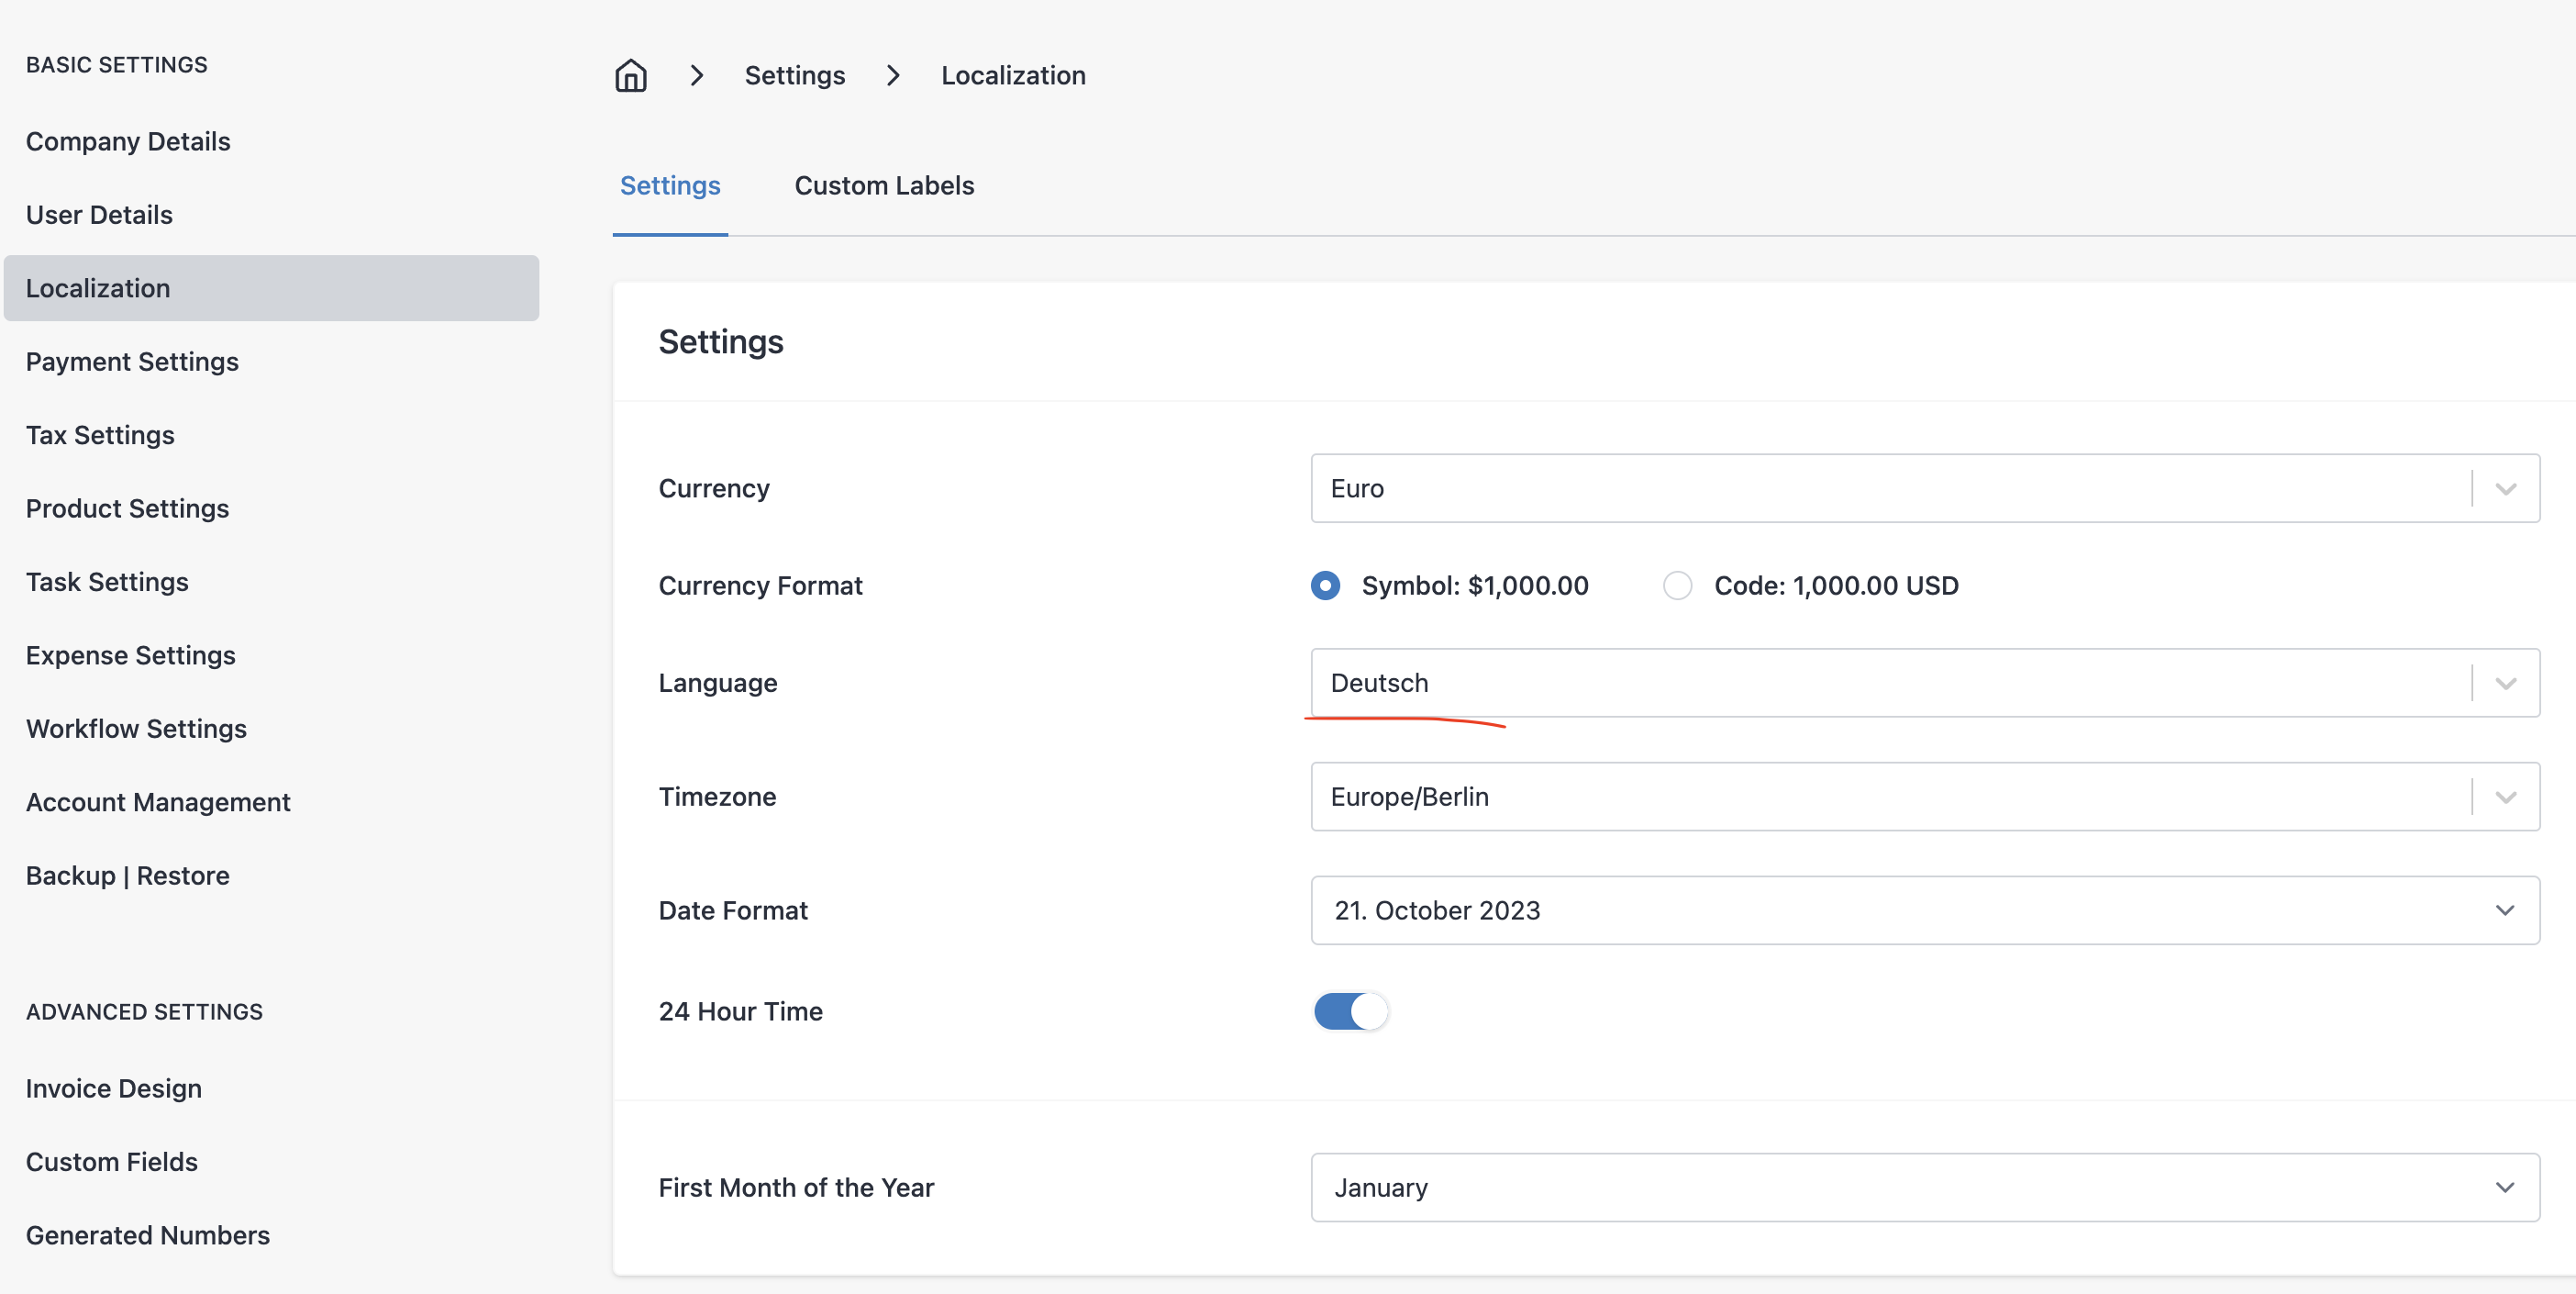Open the Date Format dropdown
Viewport: 2576px width, 1294px height.
(x=1925, y=911)
